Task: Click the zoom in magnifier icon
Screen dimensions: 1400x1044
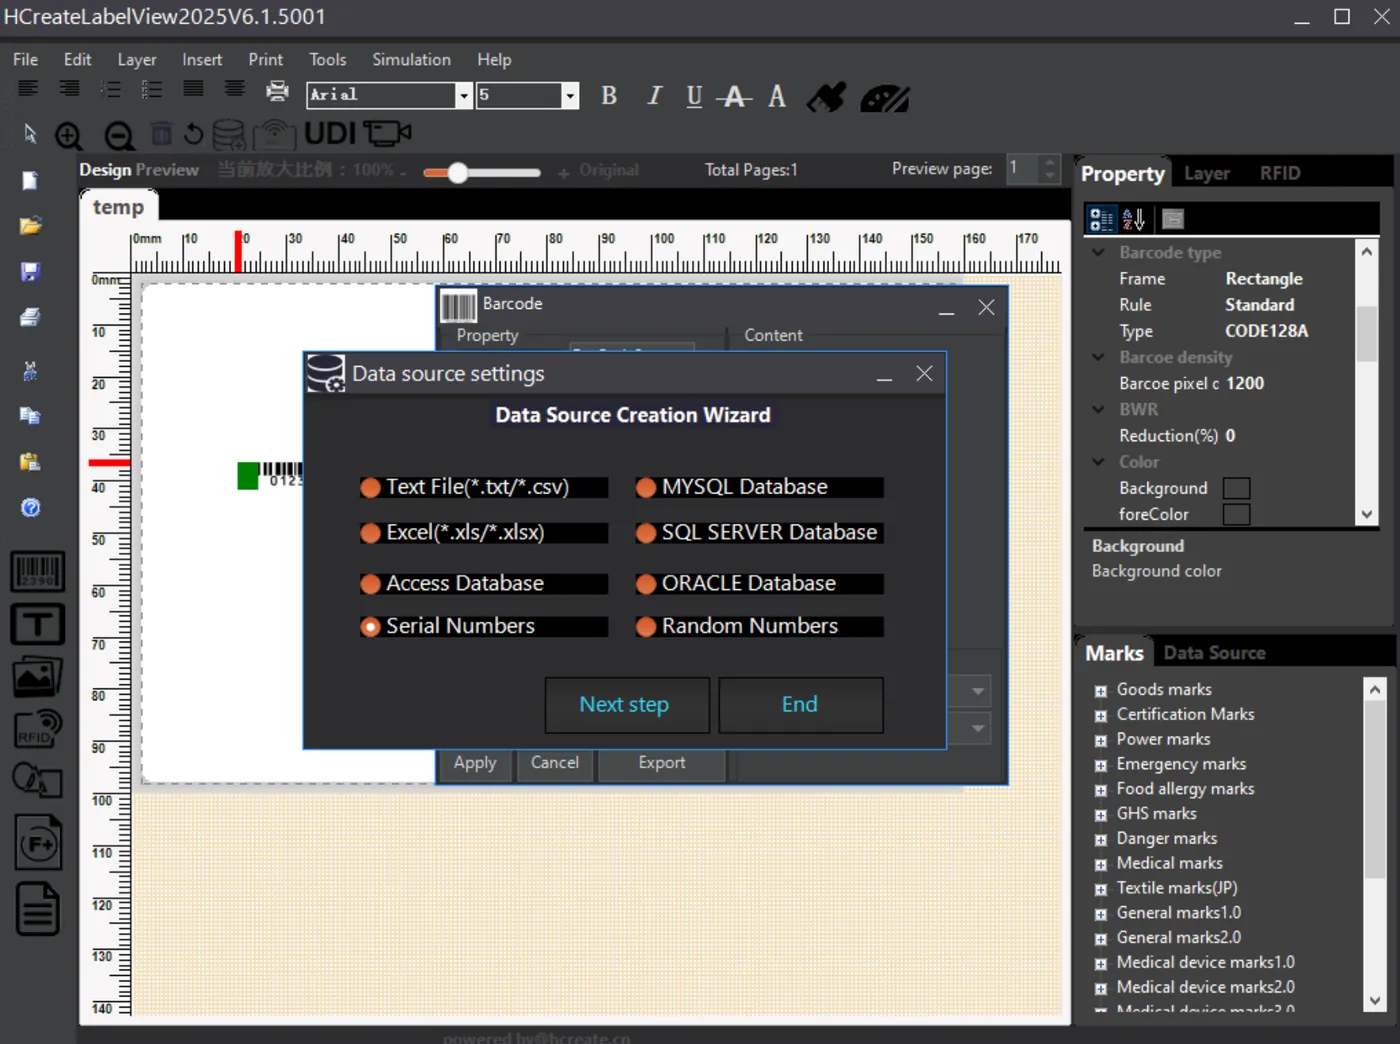Action: click(x=69, y=135)
